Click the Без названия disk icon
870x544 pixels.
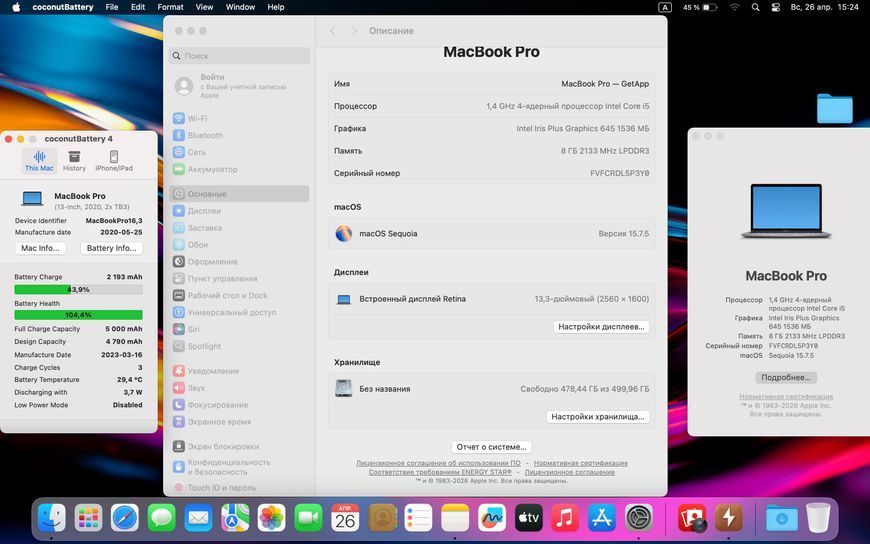pyautogui.click(x=343, y=388)
